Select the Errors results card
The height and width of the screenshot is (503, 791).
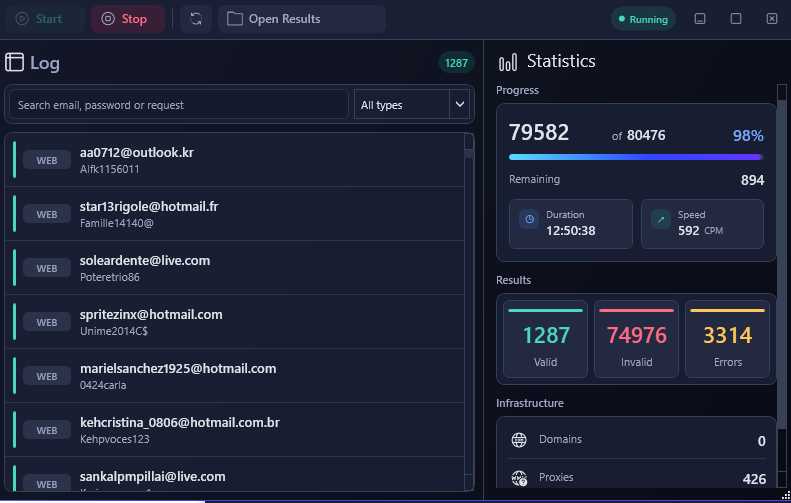tap(727, 339)
